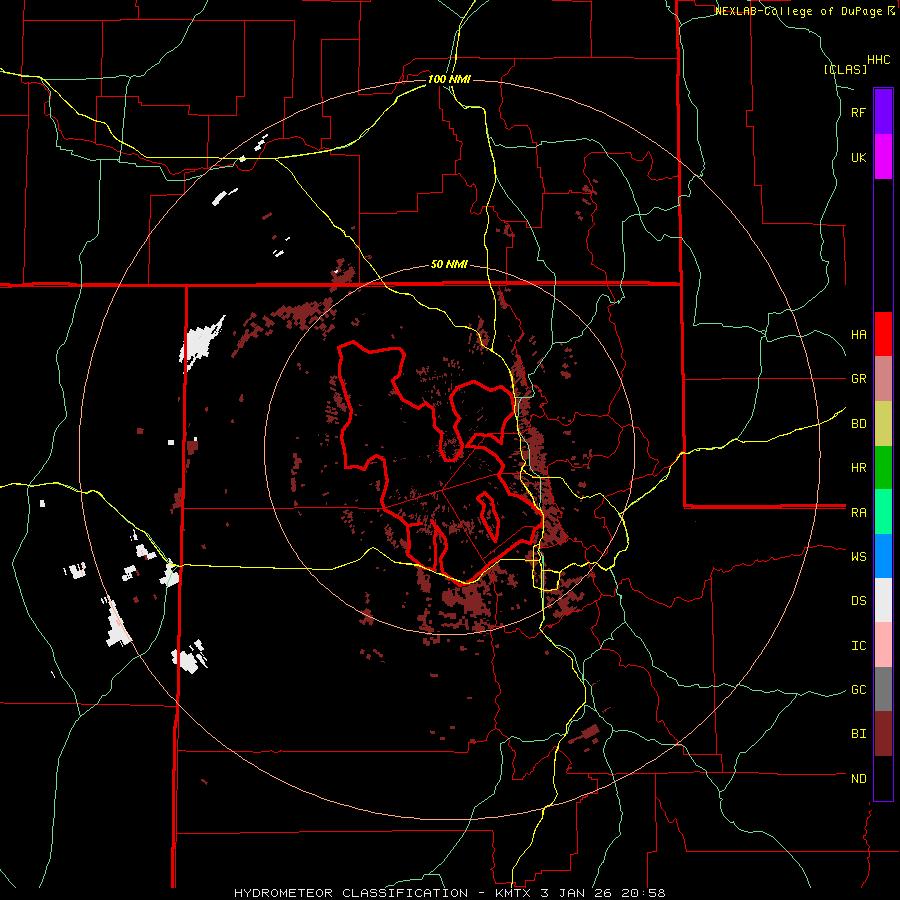Click the red HA color swatch
900x900 pixels.
point(883,334)
